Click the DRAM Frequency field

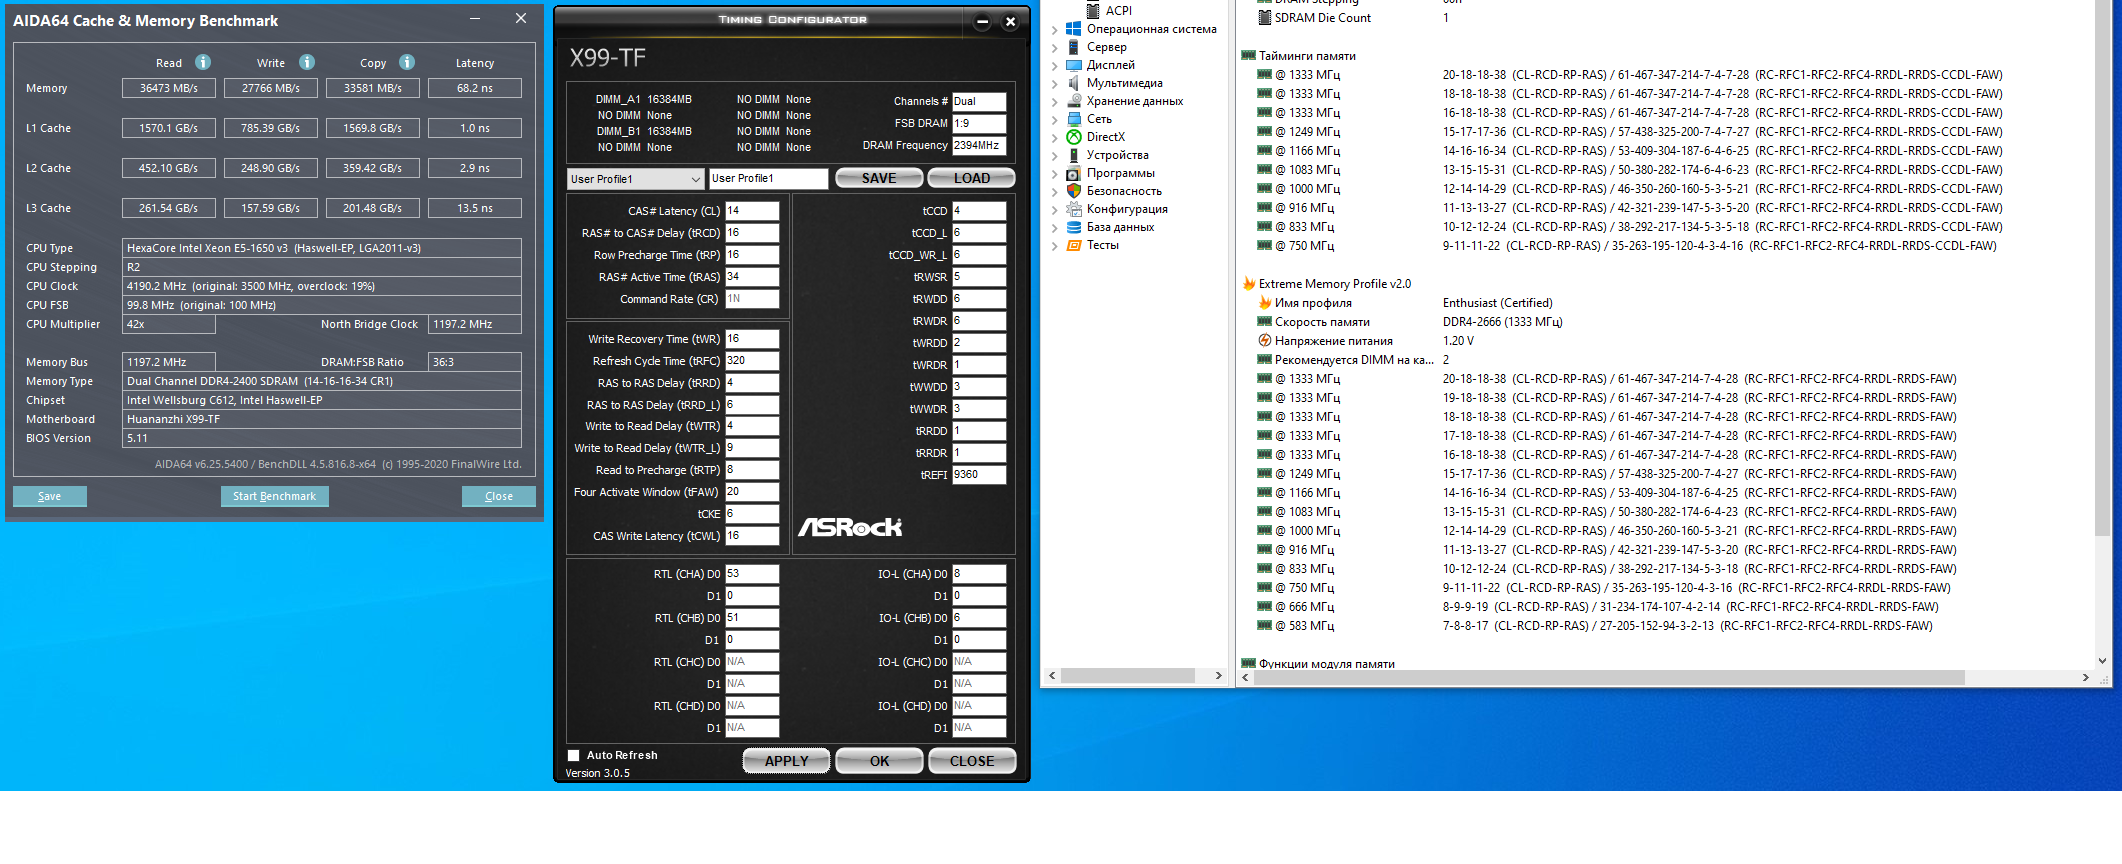click(x=979, y=145)
